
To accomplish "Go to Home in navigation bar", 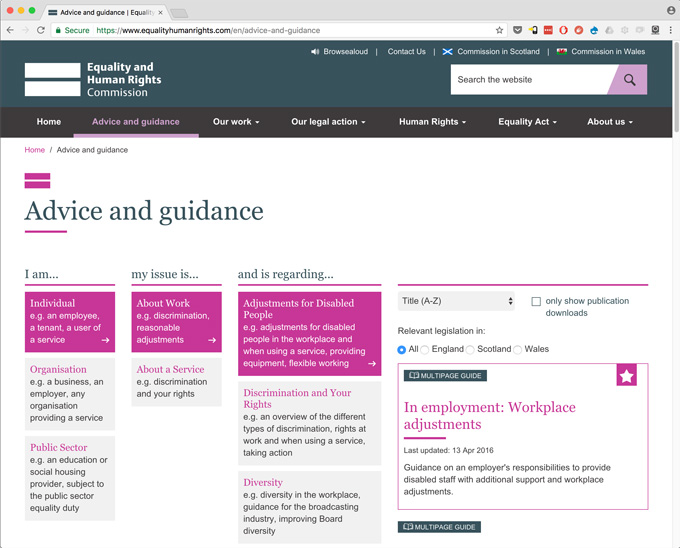I will (49, 122).
